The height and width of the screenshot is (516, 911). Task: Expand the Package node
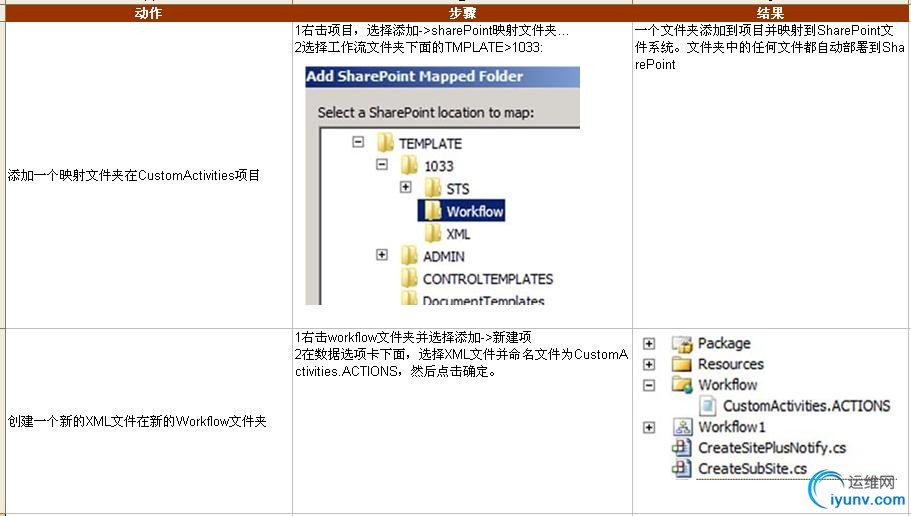(x=649, y=343)
